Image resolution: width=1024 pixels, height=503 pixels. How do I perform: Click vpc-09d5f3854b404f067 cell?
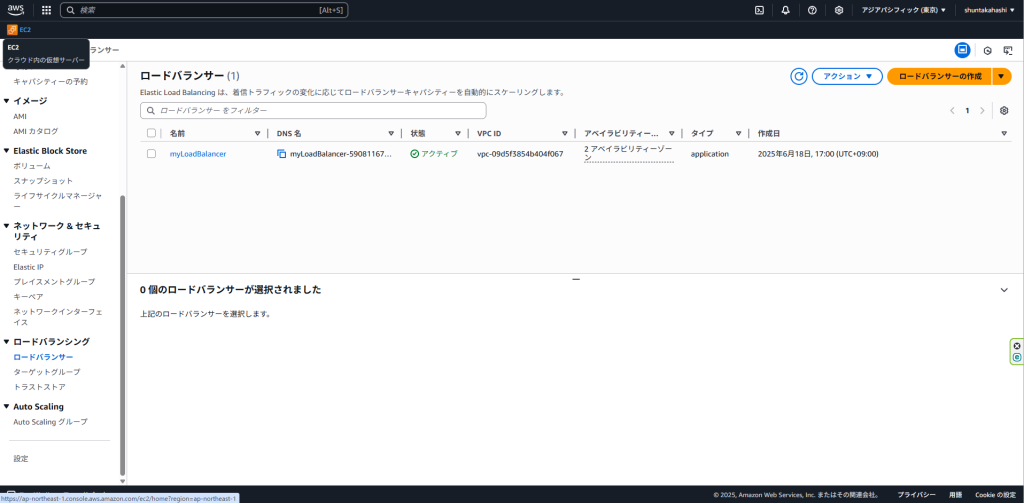(520, 154)
